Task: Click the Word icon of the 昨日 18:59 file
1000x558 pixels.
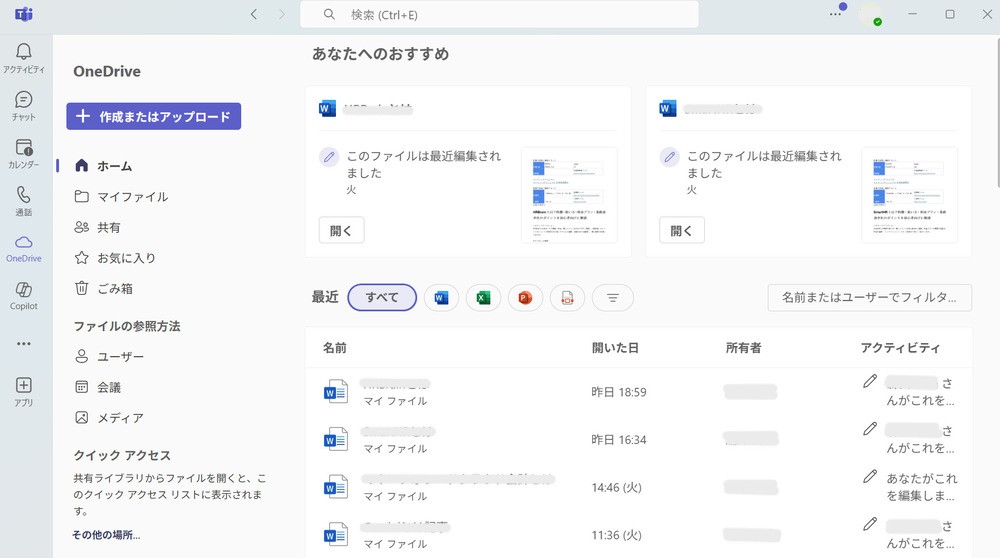Action: click(x=336, y=392)
